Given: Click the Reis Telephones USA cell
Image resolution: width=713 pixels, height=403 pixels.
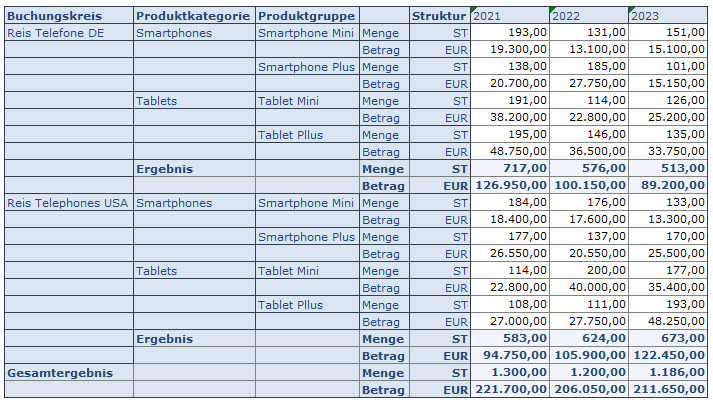Looking at the screenshot, I should pos(69,203).
